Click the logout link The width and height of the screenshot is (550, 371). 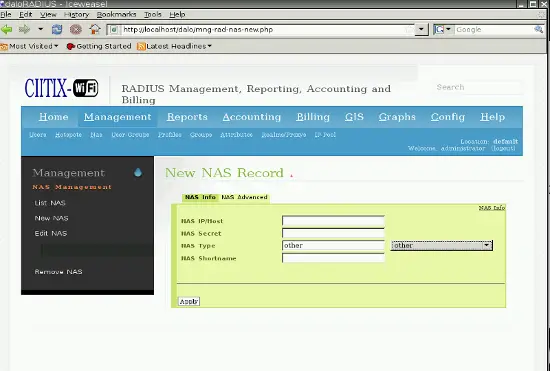503,149
